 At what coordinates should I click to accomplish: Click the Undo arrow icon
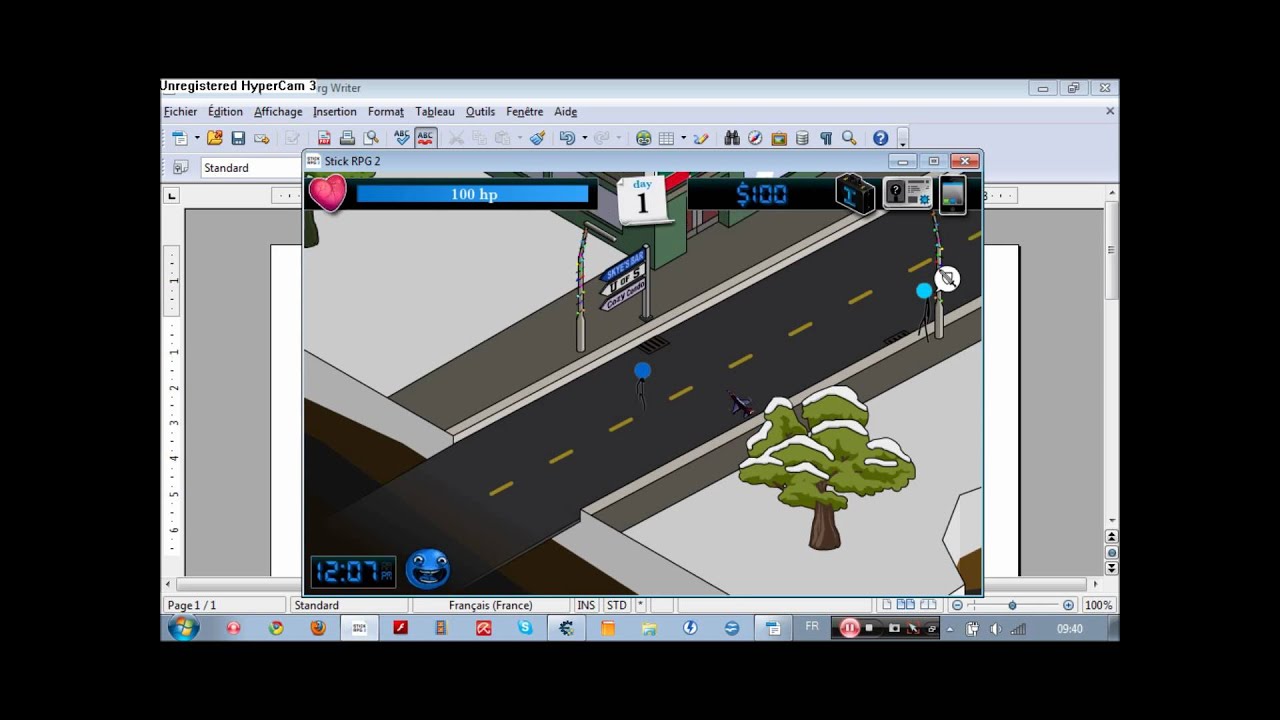point(567,138)
